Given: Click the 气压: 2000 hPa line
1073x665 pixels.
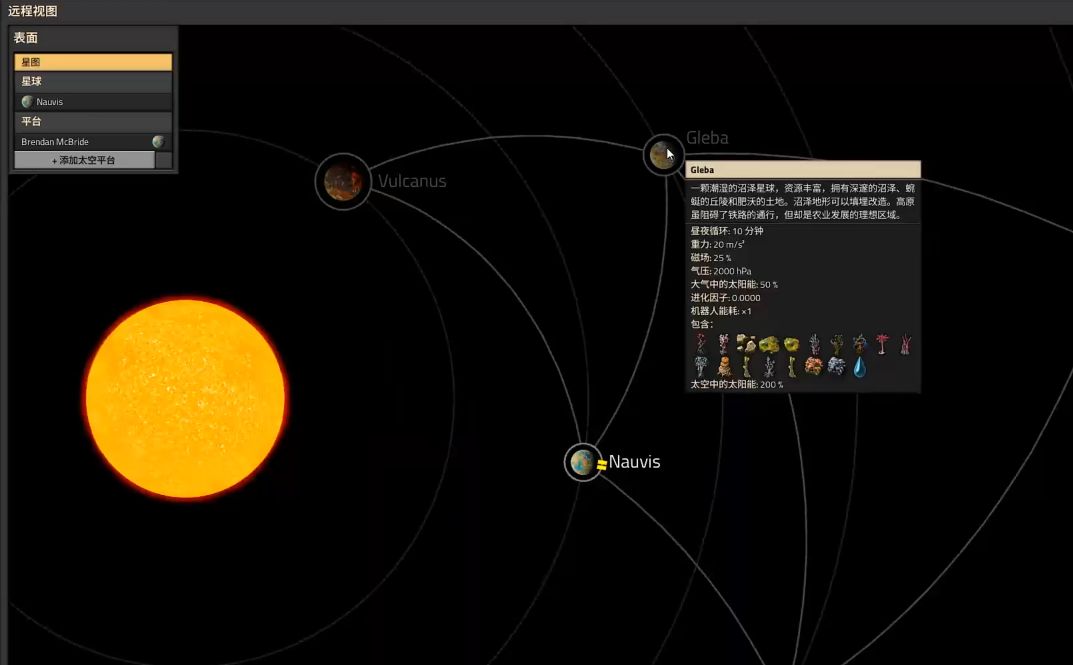Looking at the screenshot, I should point(721,271).
